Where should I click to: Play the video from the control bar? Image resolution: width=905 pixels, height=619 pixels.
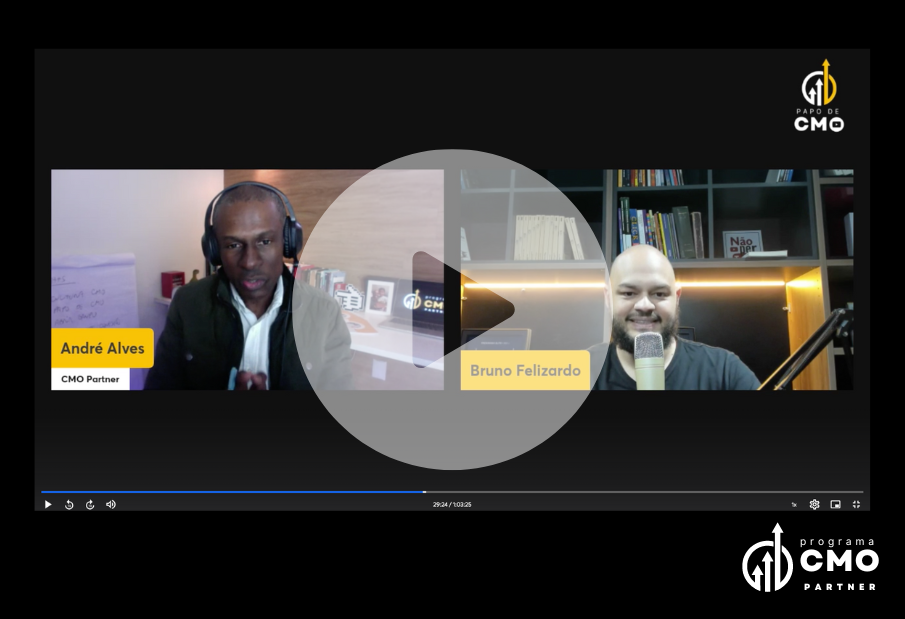tap(48, 505)
